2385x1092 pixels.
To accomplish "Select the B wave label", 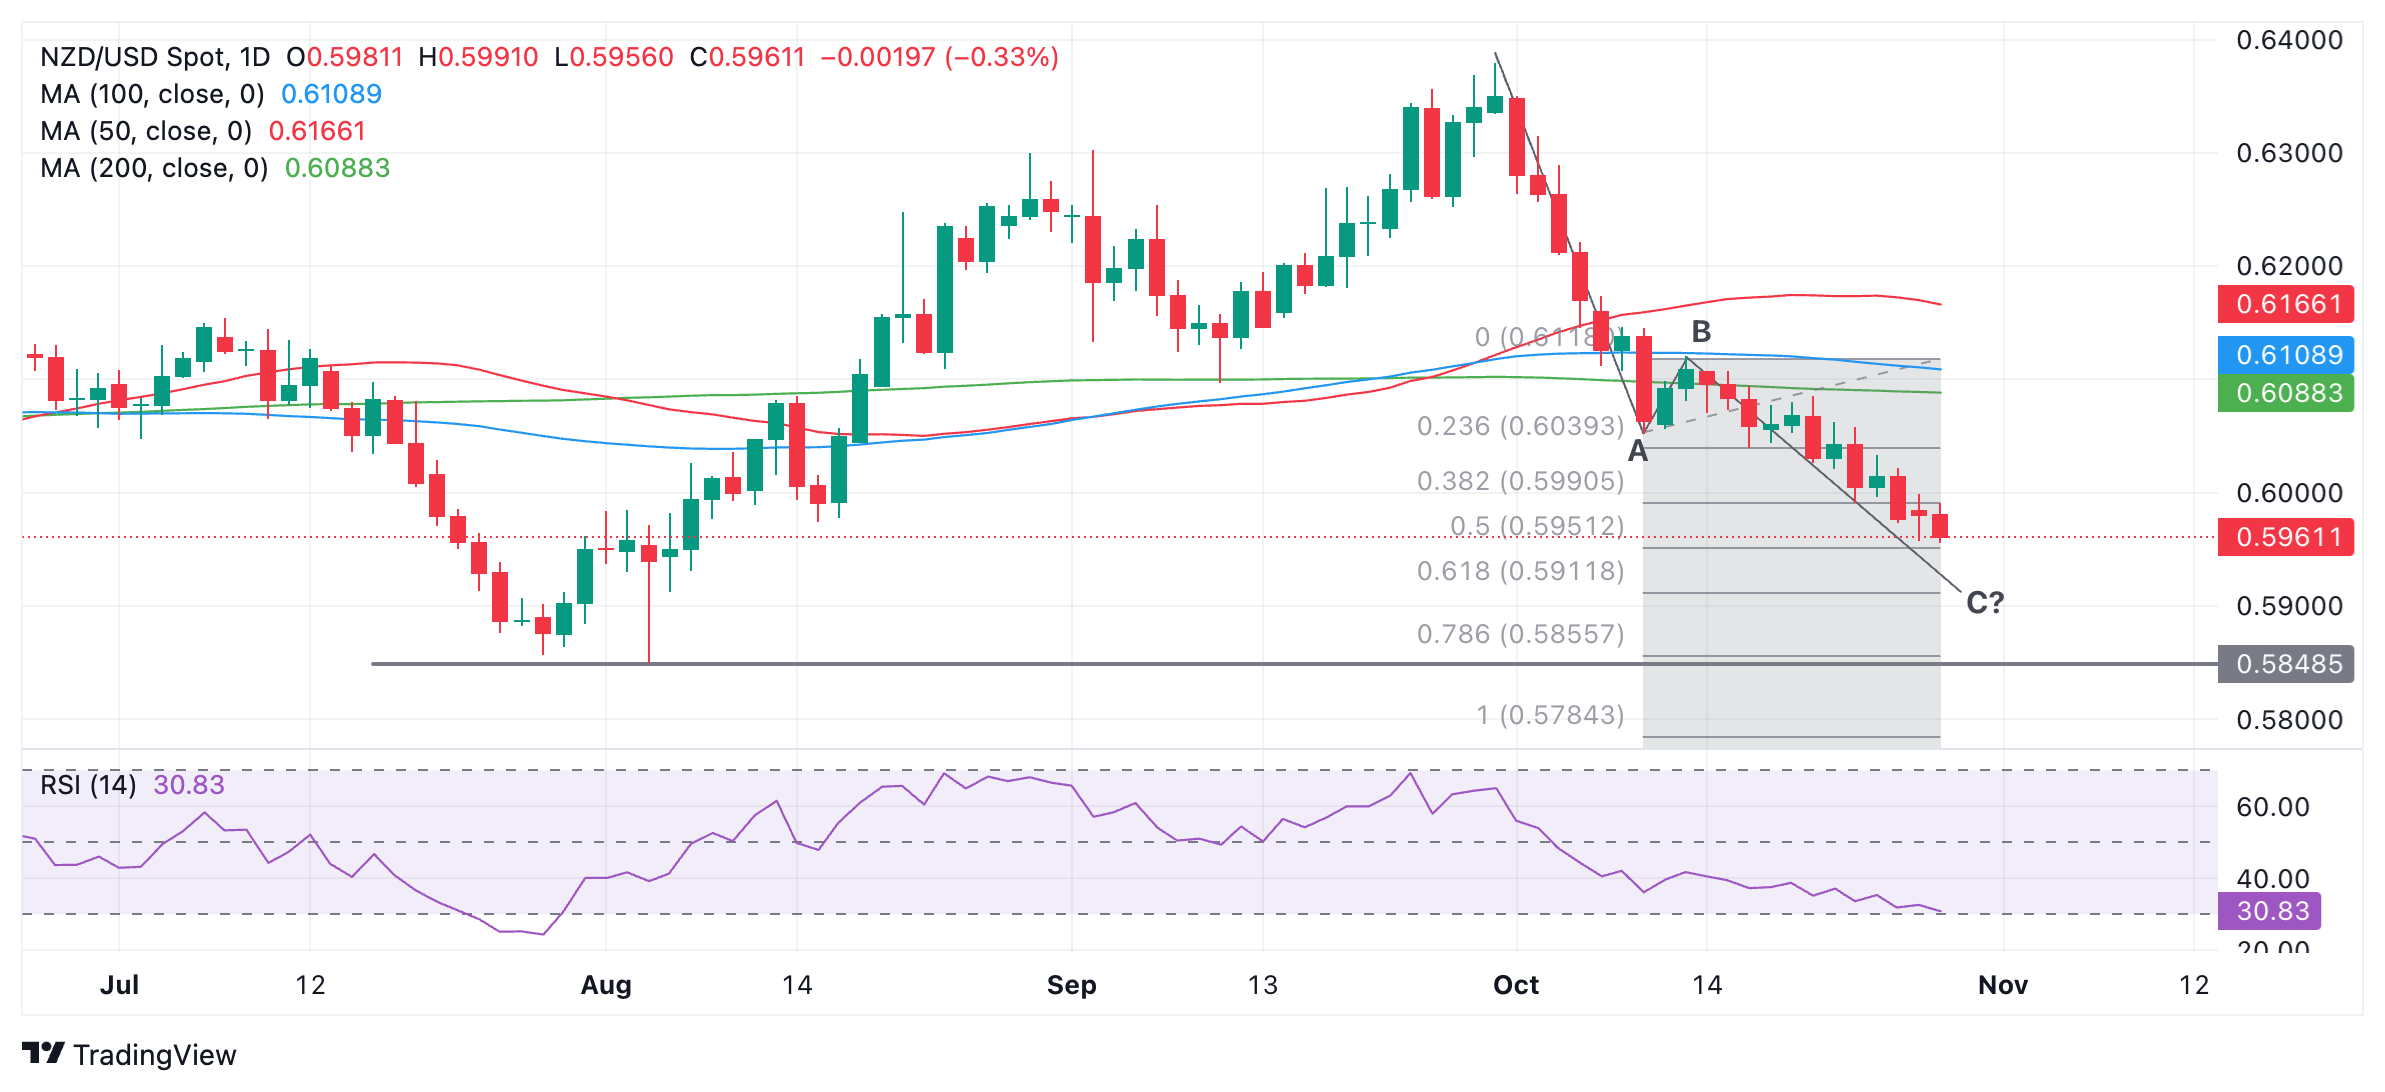I will coord(1701,331).
